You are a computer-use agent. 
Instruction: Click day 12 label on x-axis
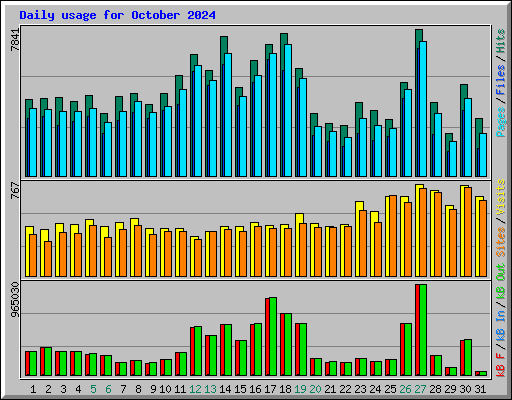tap(195, 389)
